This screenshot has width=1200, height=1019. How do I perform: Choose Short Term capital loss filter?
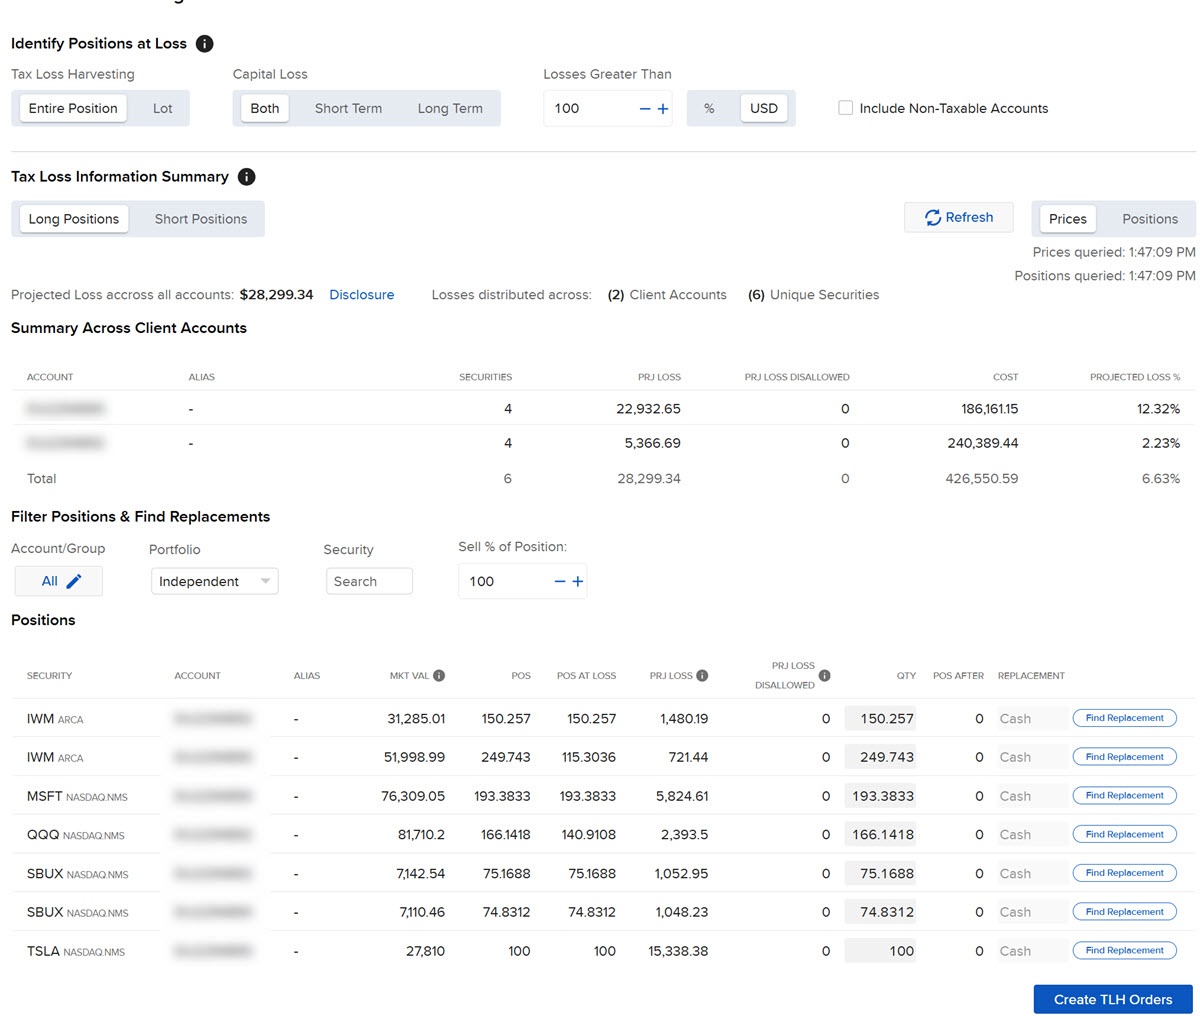coord(348,109)
